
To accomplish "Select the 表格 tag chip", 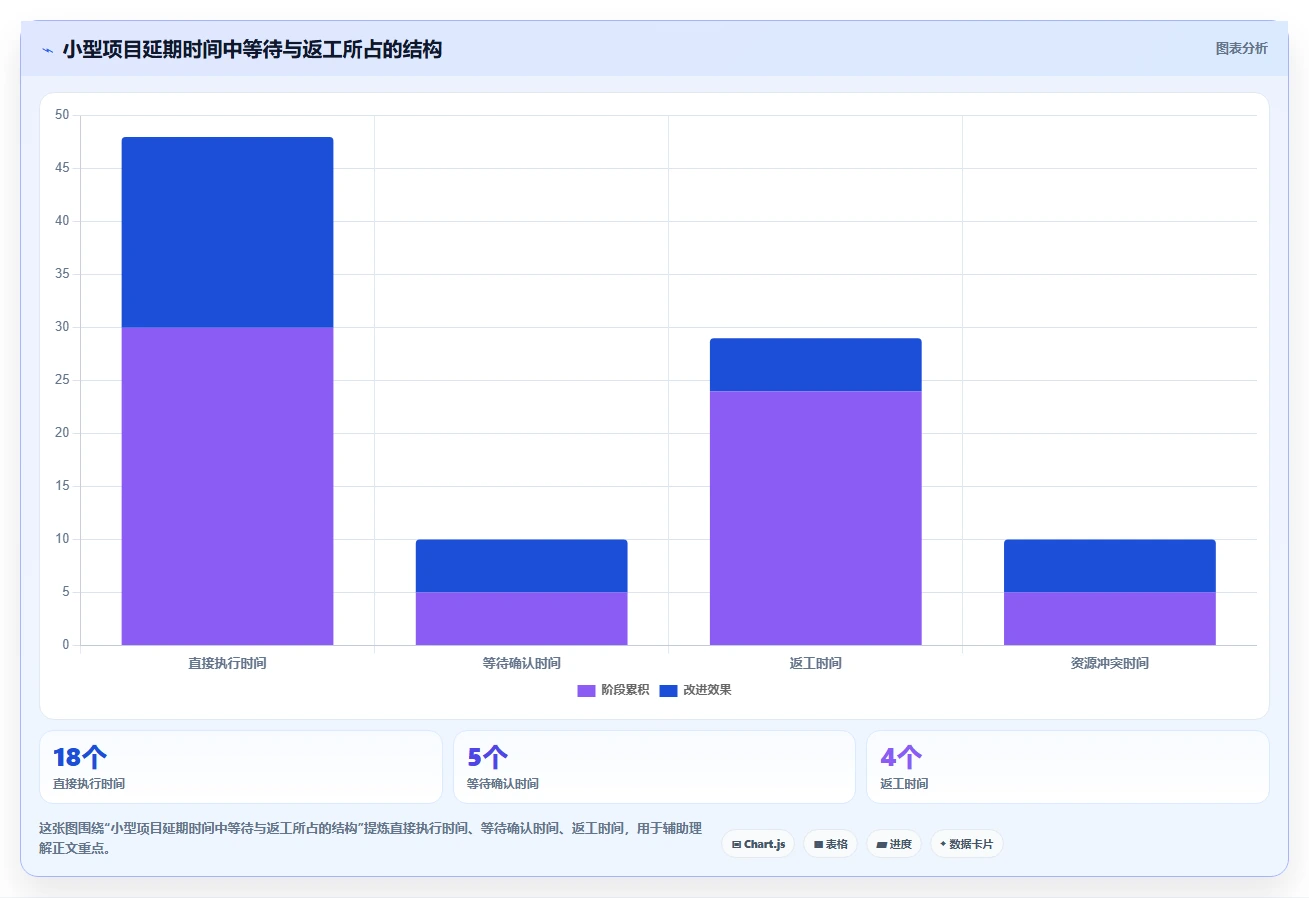I will tap(830, 844).
